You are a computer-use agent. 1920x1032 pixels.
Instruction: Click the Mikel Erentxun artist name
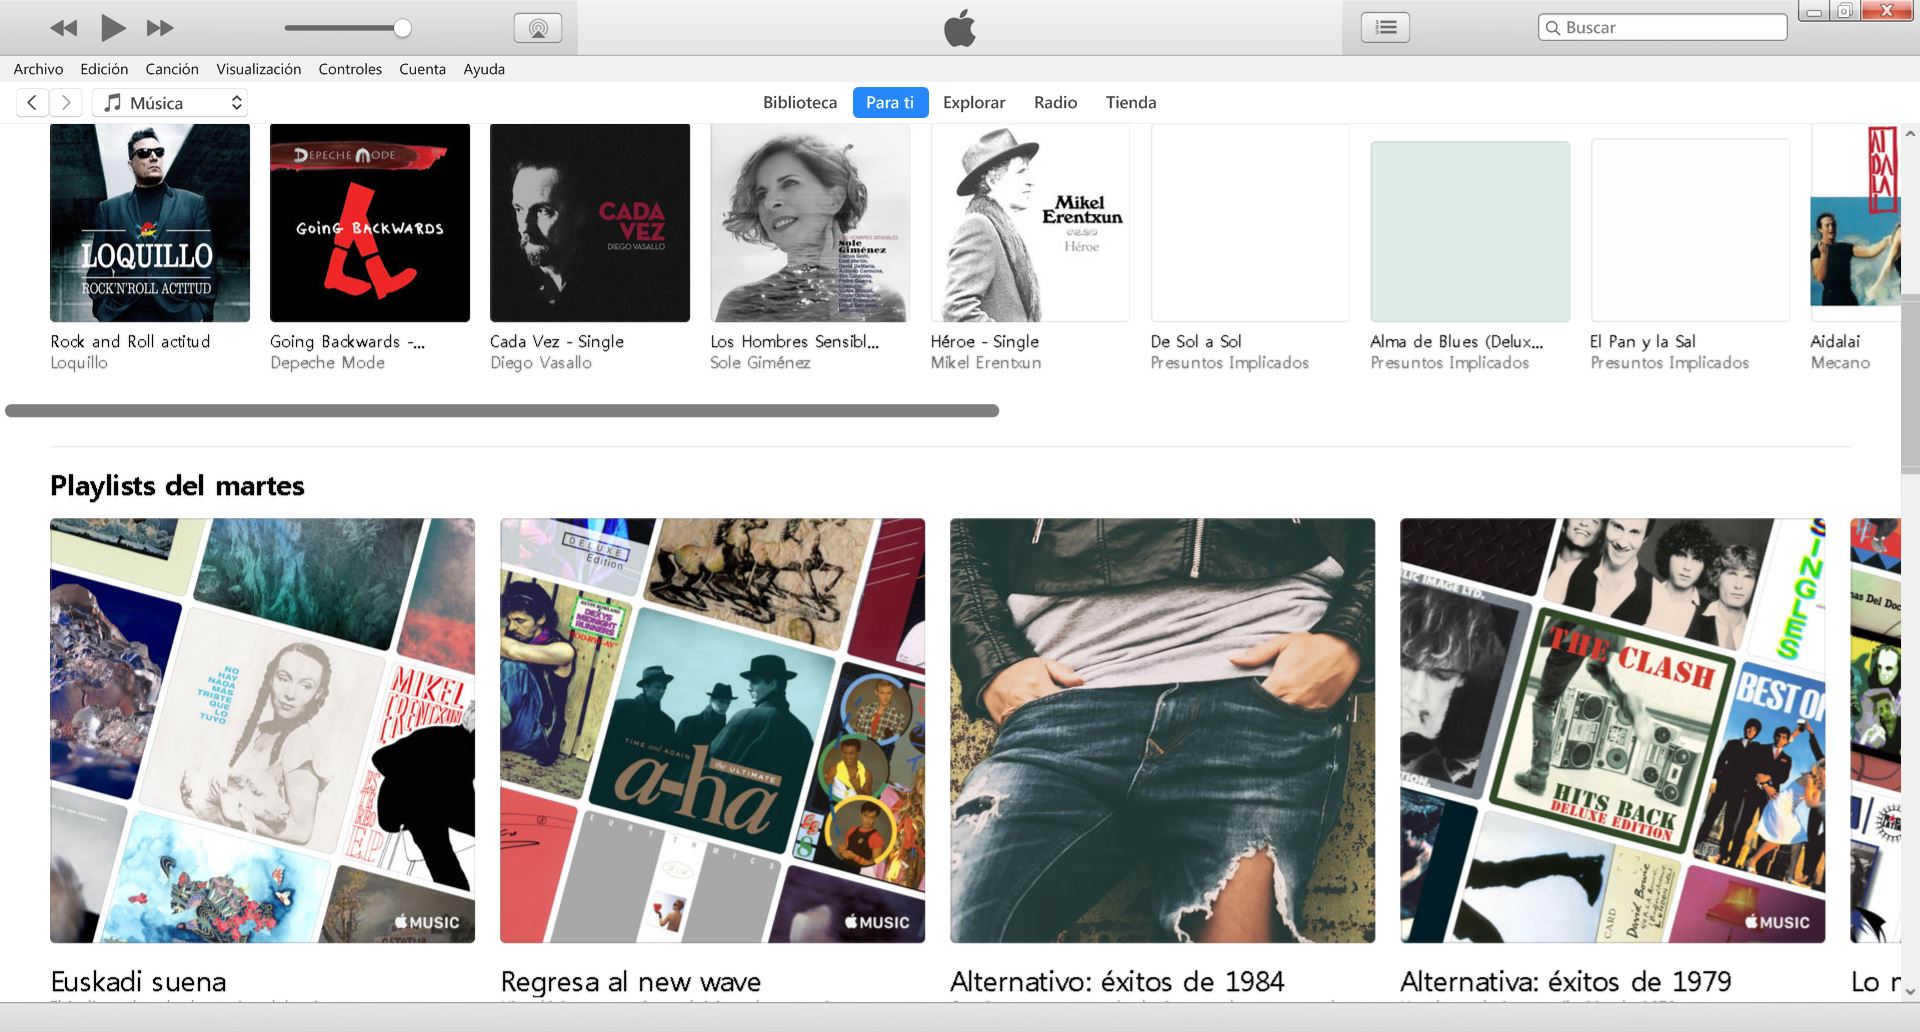click(986, 362)
